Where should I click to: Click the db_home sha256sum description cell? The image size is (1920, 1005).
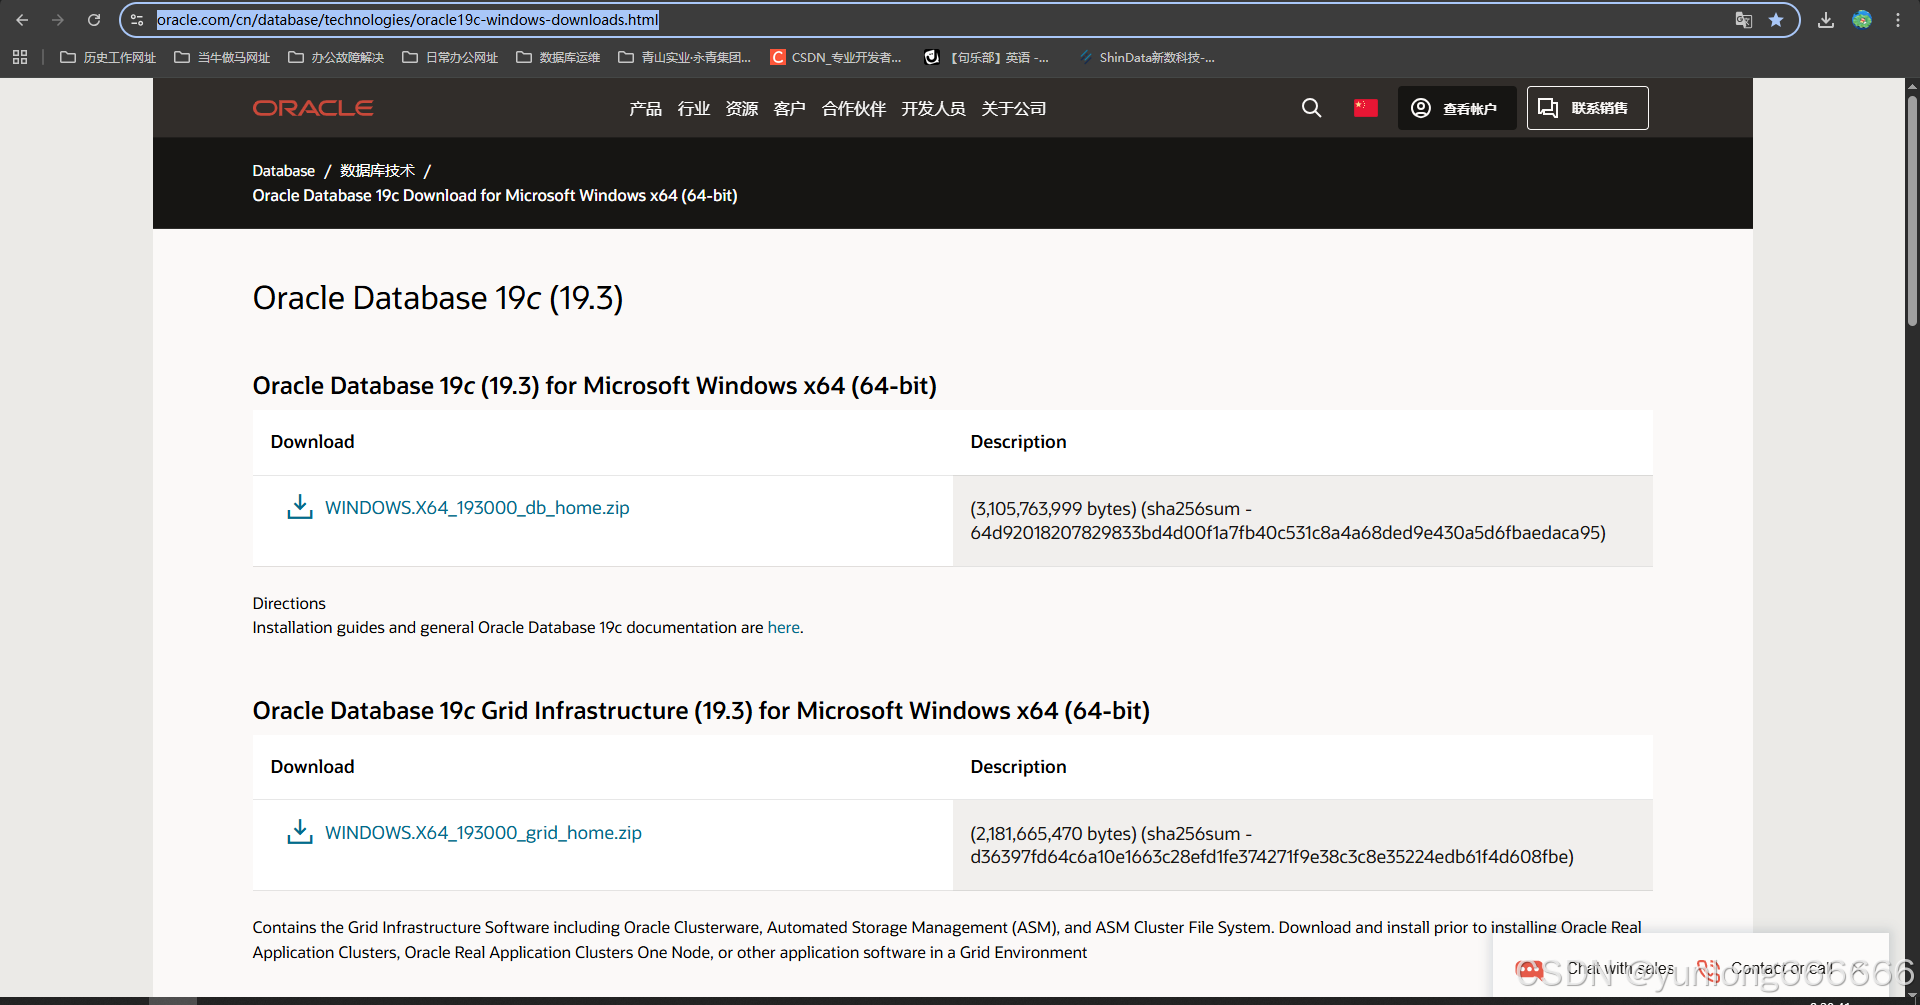click(1302, 521)
